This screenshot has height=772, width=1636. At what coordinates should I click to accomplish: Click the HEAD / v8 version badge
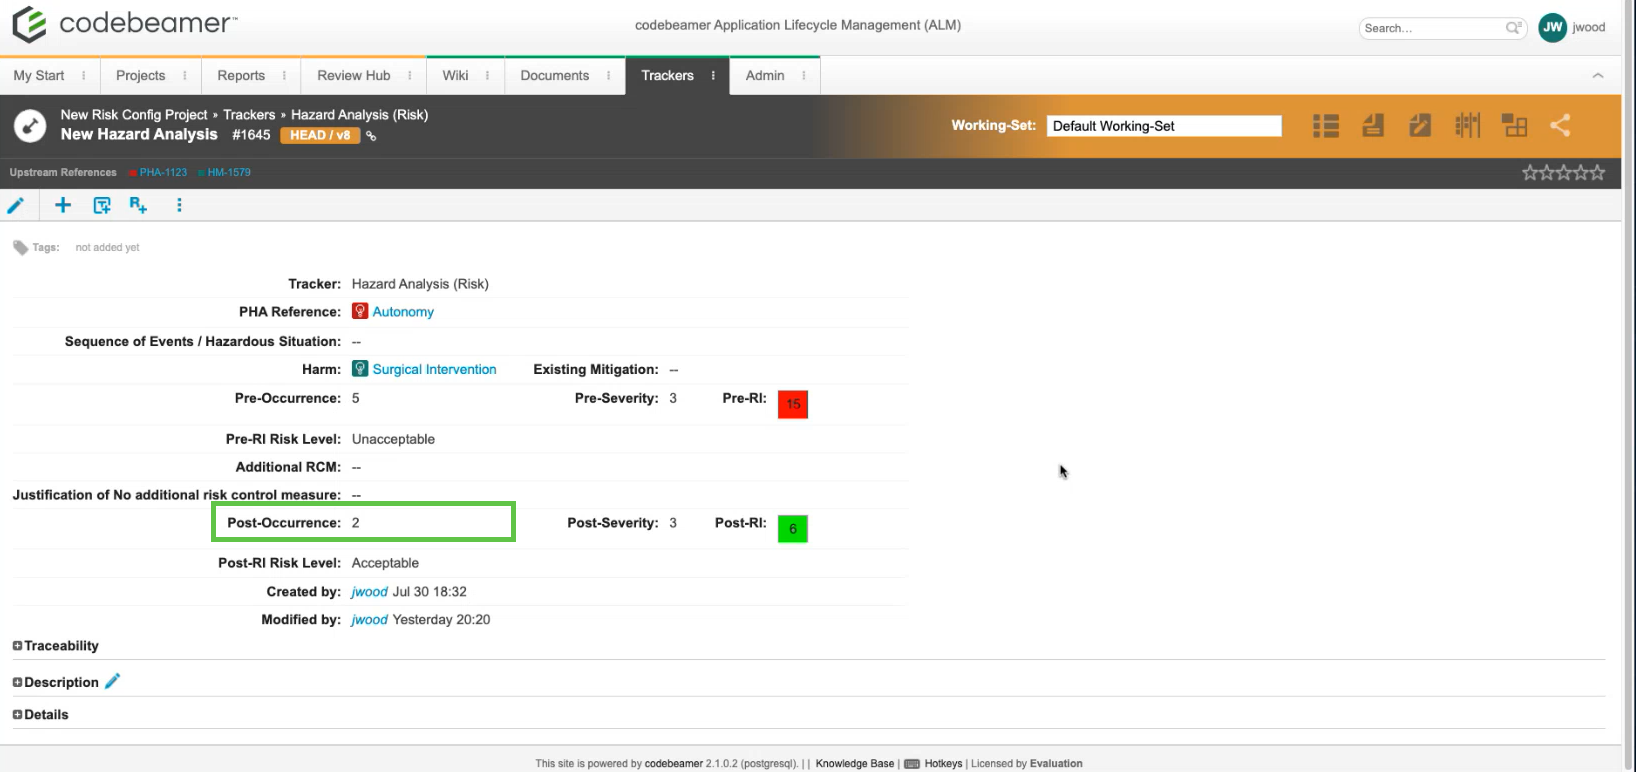(x=319, y=135)
